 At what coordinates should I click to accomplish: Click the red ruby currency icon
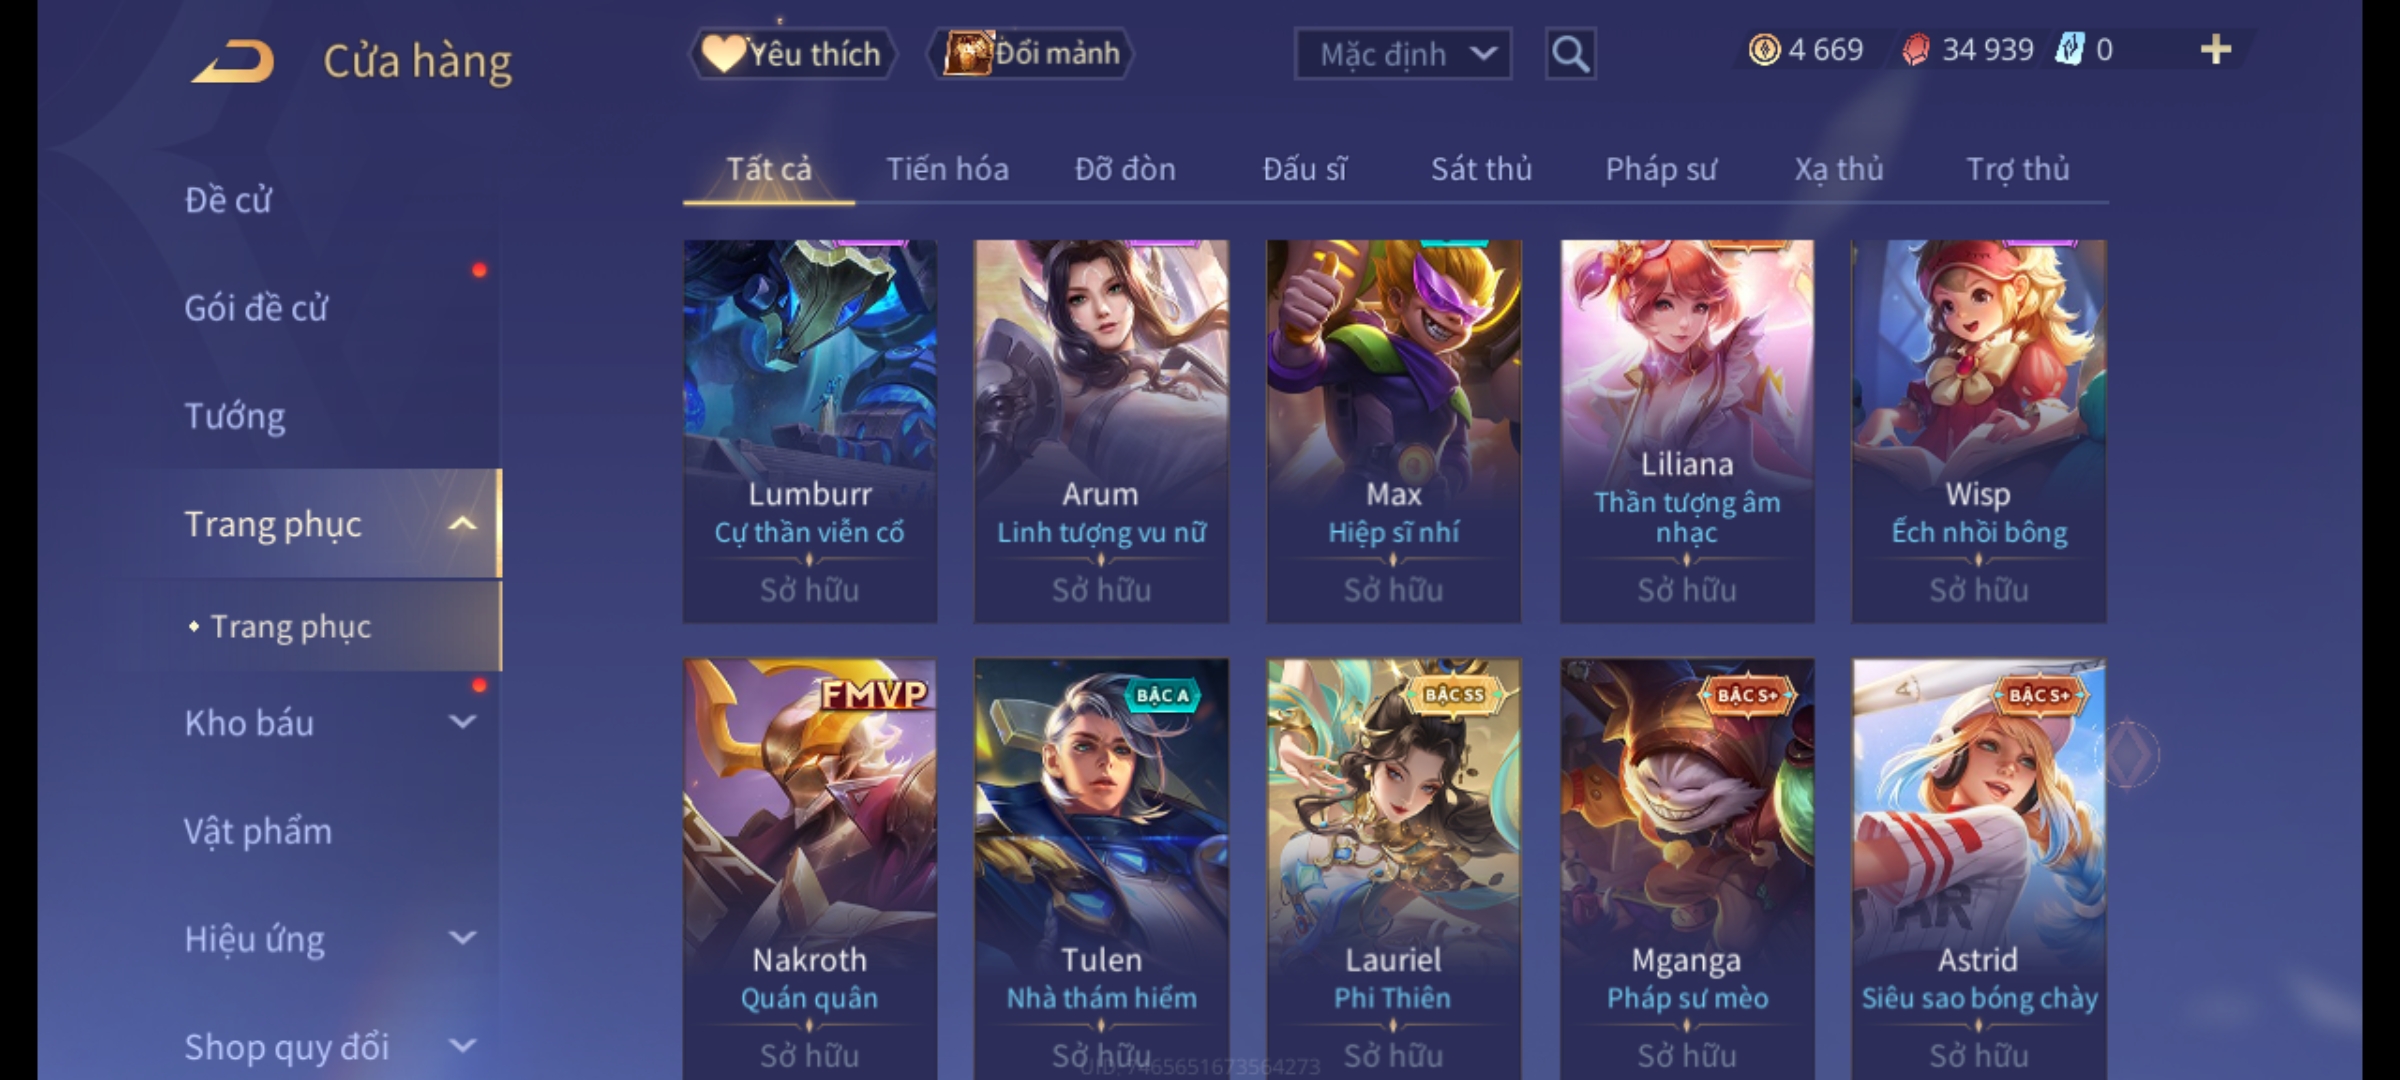click(x=1915, y=50)
